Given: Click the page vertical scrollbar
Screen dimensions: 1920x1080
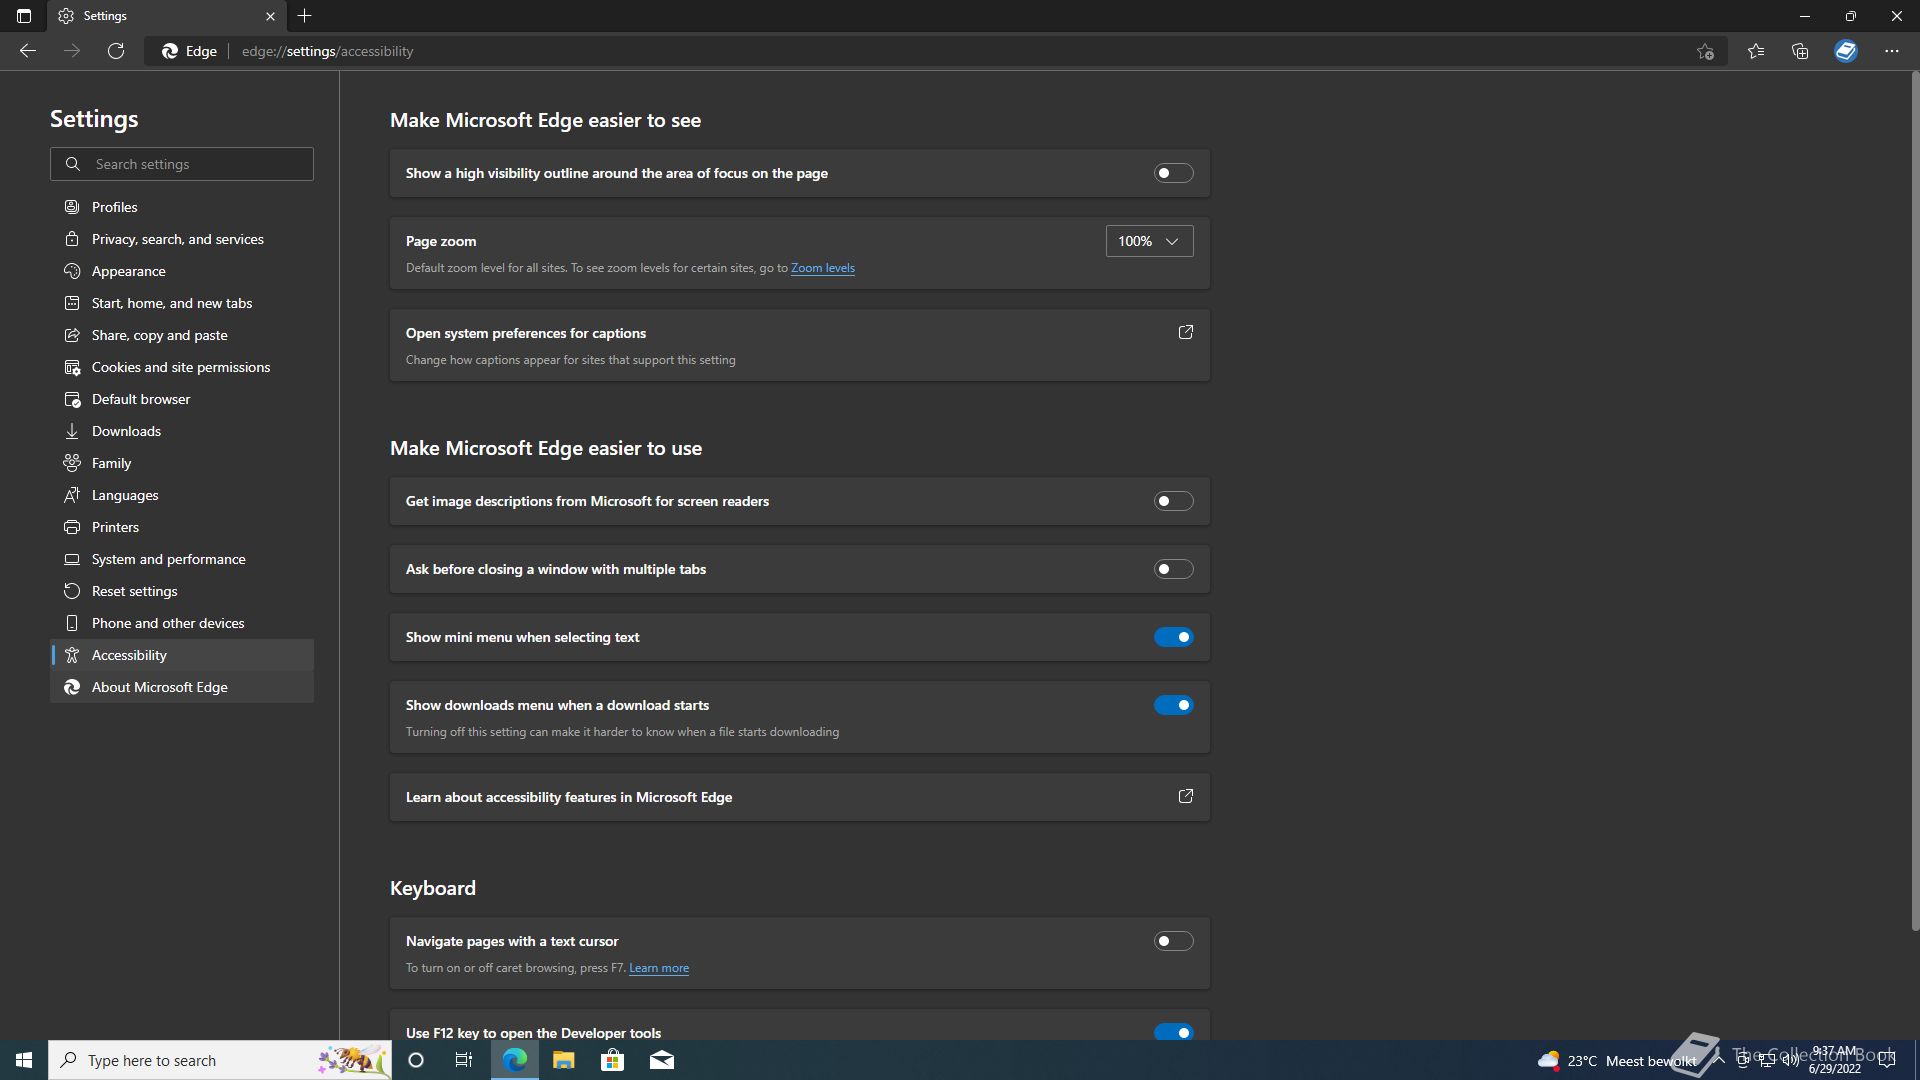Looking at the screenshot, I should pos(1914,500).
